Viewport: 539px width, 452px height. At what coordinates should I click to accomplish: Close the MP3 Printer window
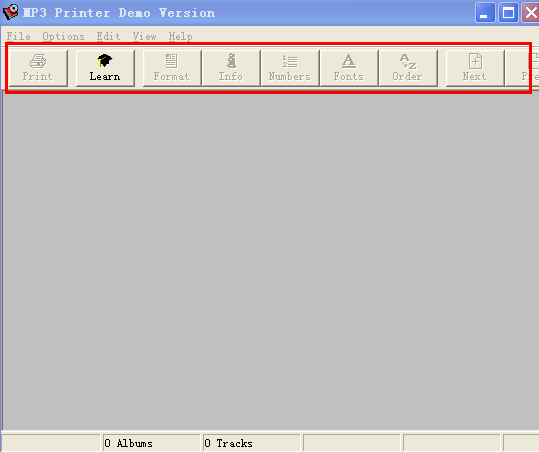[530, 13]
